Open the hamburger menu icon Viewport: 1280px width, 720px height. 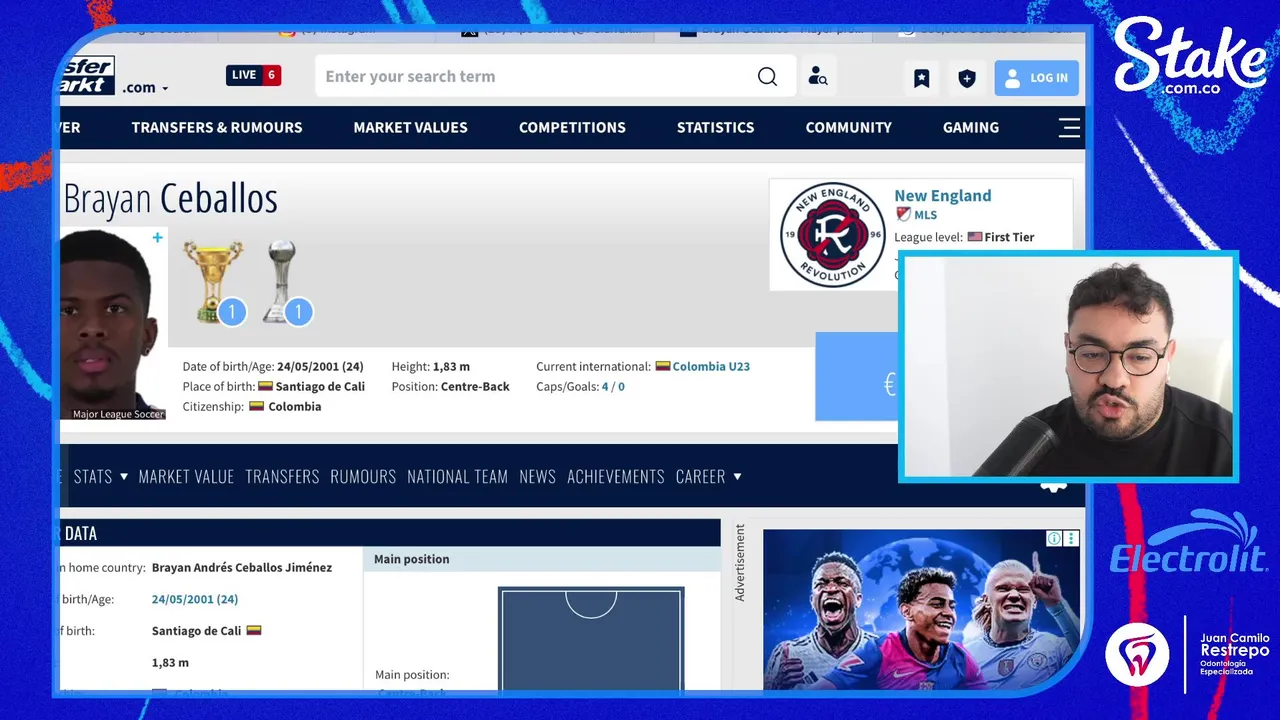click(1069, 127)
